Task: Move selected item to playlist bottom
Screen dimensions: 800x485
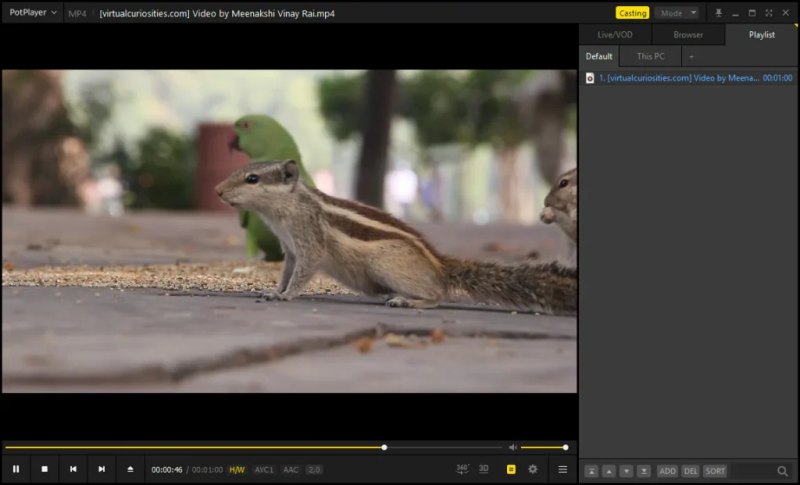Action: (643, 471)
